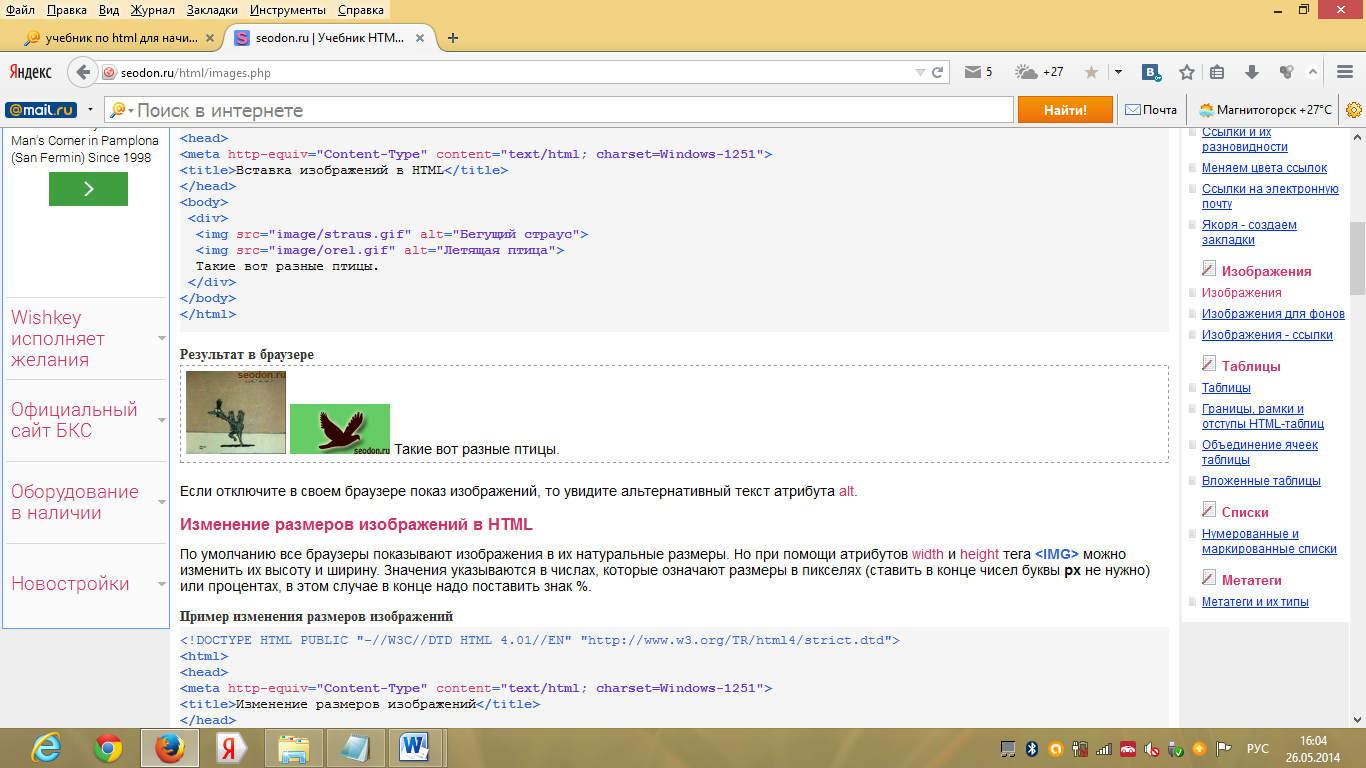Launch Google Chrome from the taskbar
Screen dimensions: 1366x768
[x=108, y=748]
